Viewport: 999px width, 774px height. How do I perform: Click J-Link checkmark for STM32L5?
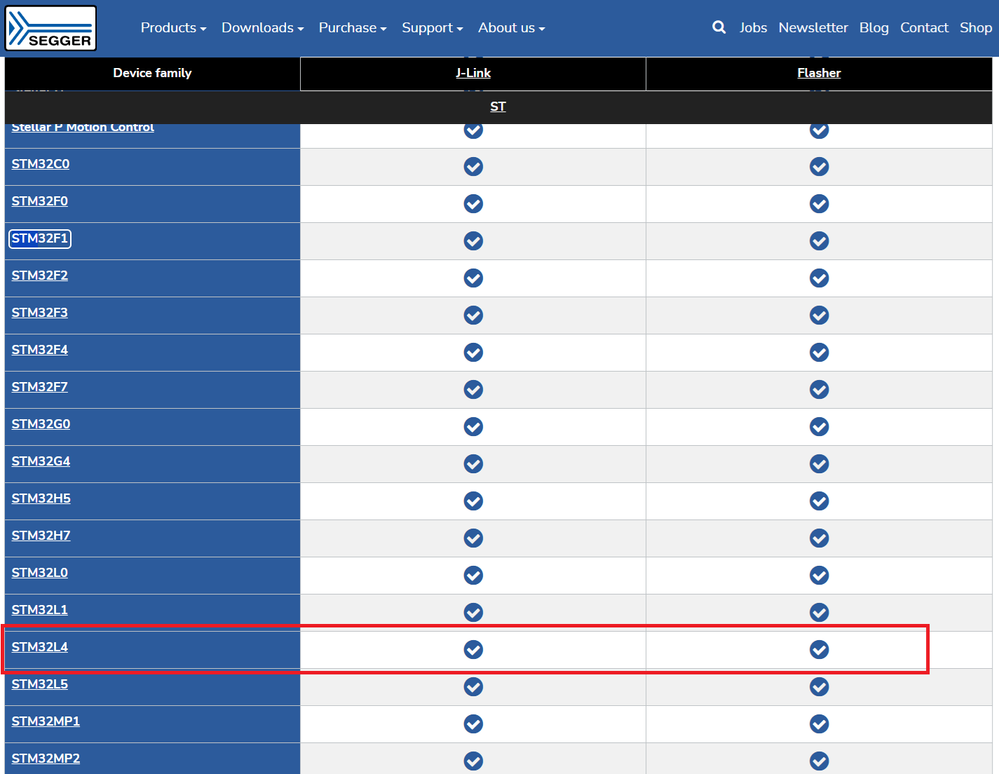point(473,687)
